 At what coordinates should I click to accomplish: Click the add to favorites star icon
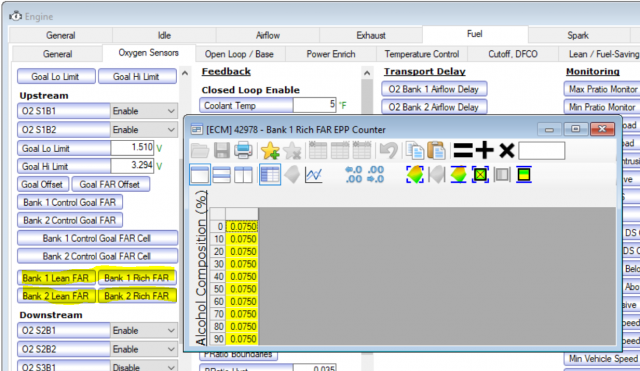tap(270, 151)
